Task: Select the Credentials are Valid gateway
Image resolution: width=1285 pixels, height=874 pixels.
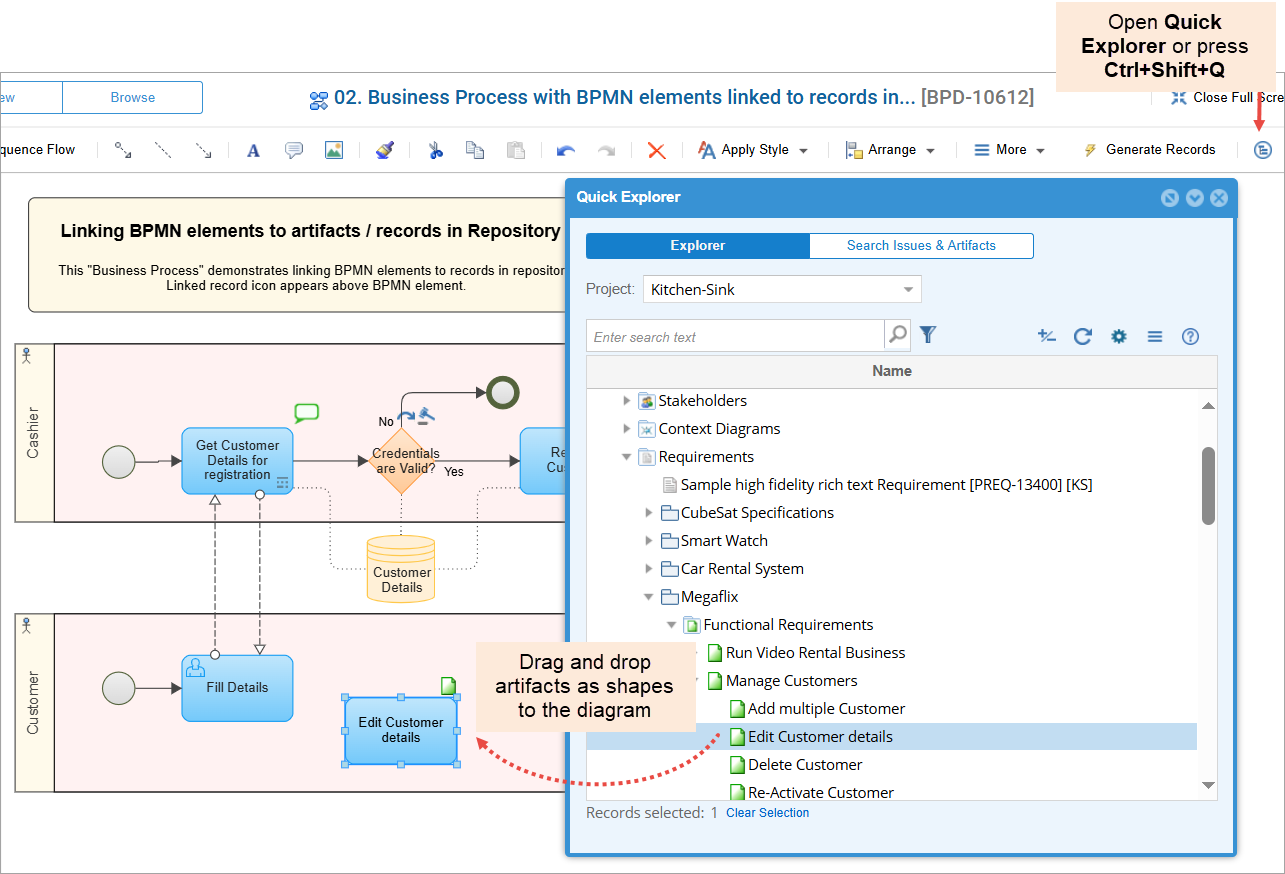Action: coord(401,461)
